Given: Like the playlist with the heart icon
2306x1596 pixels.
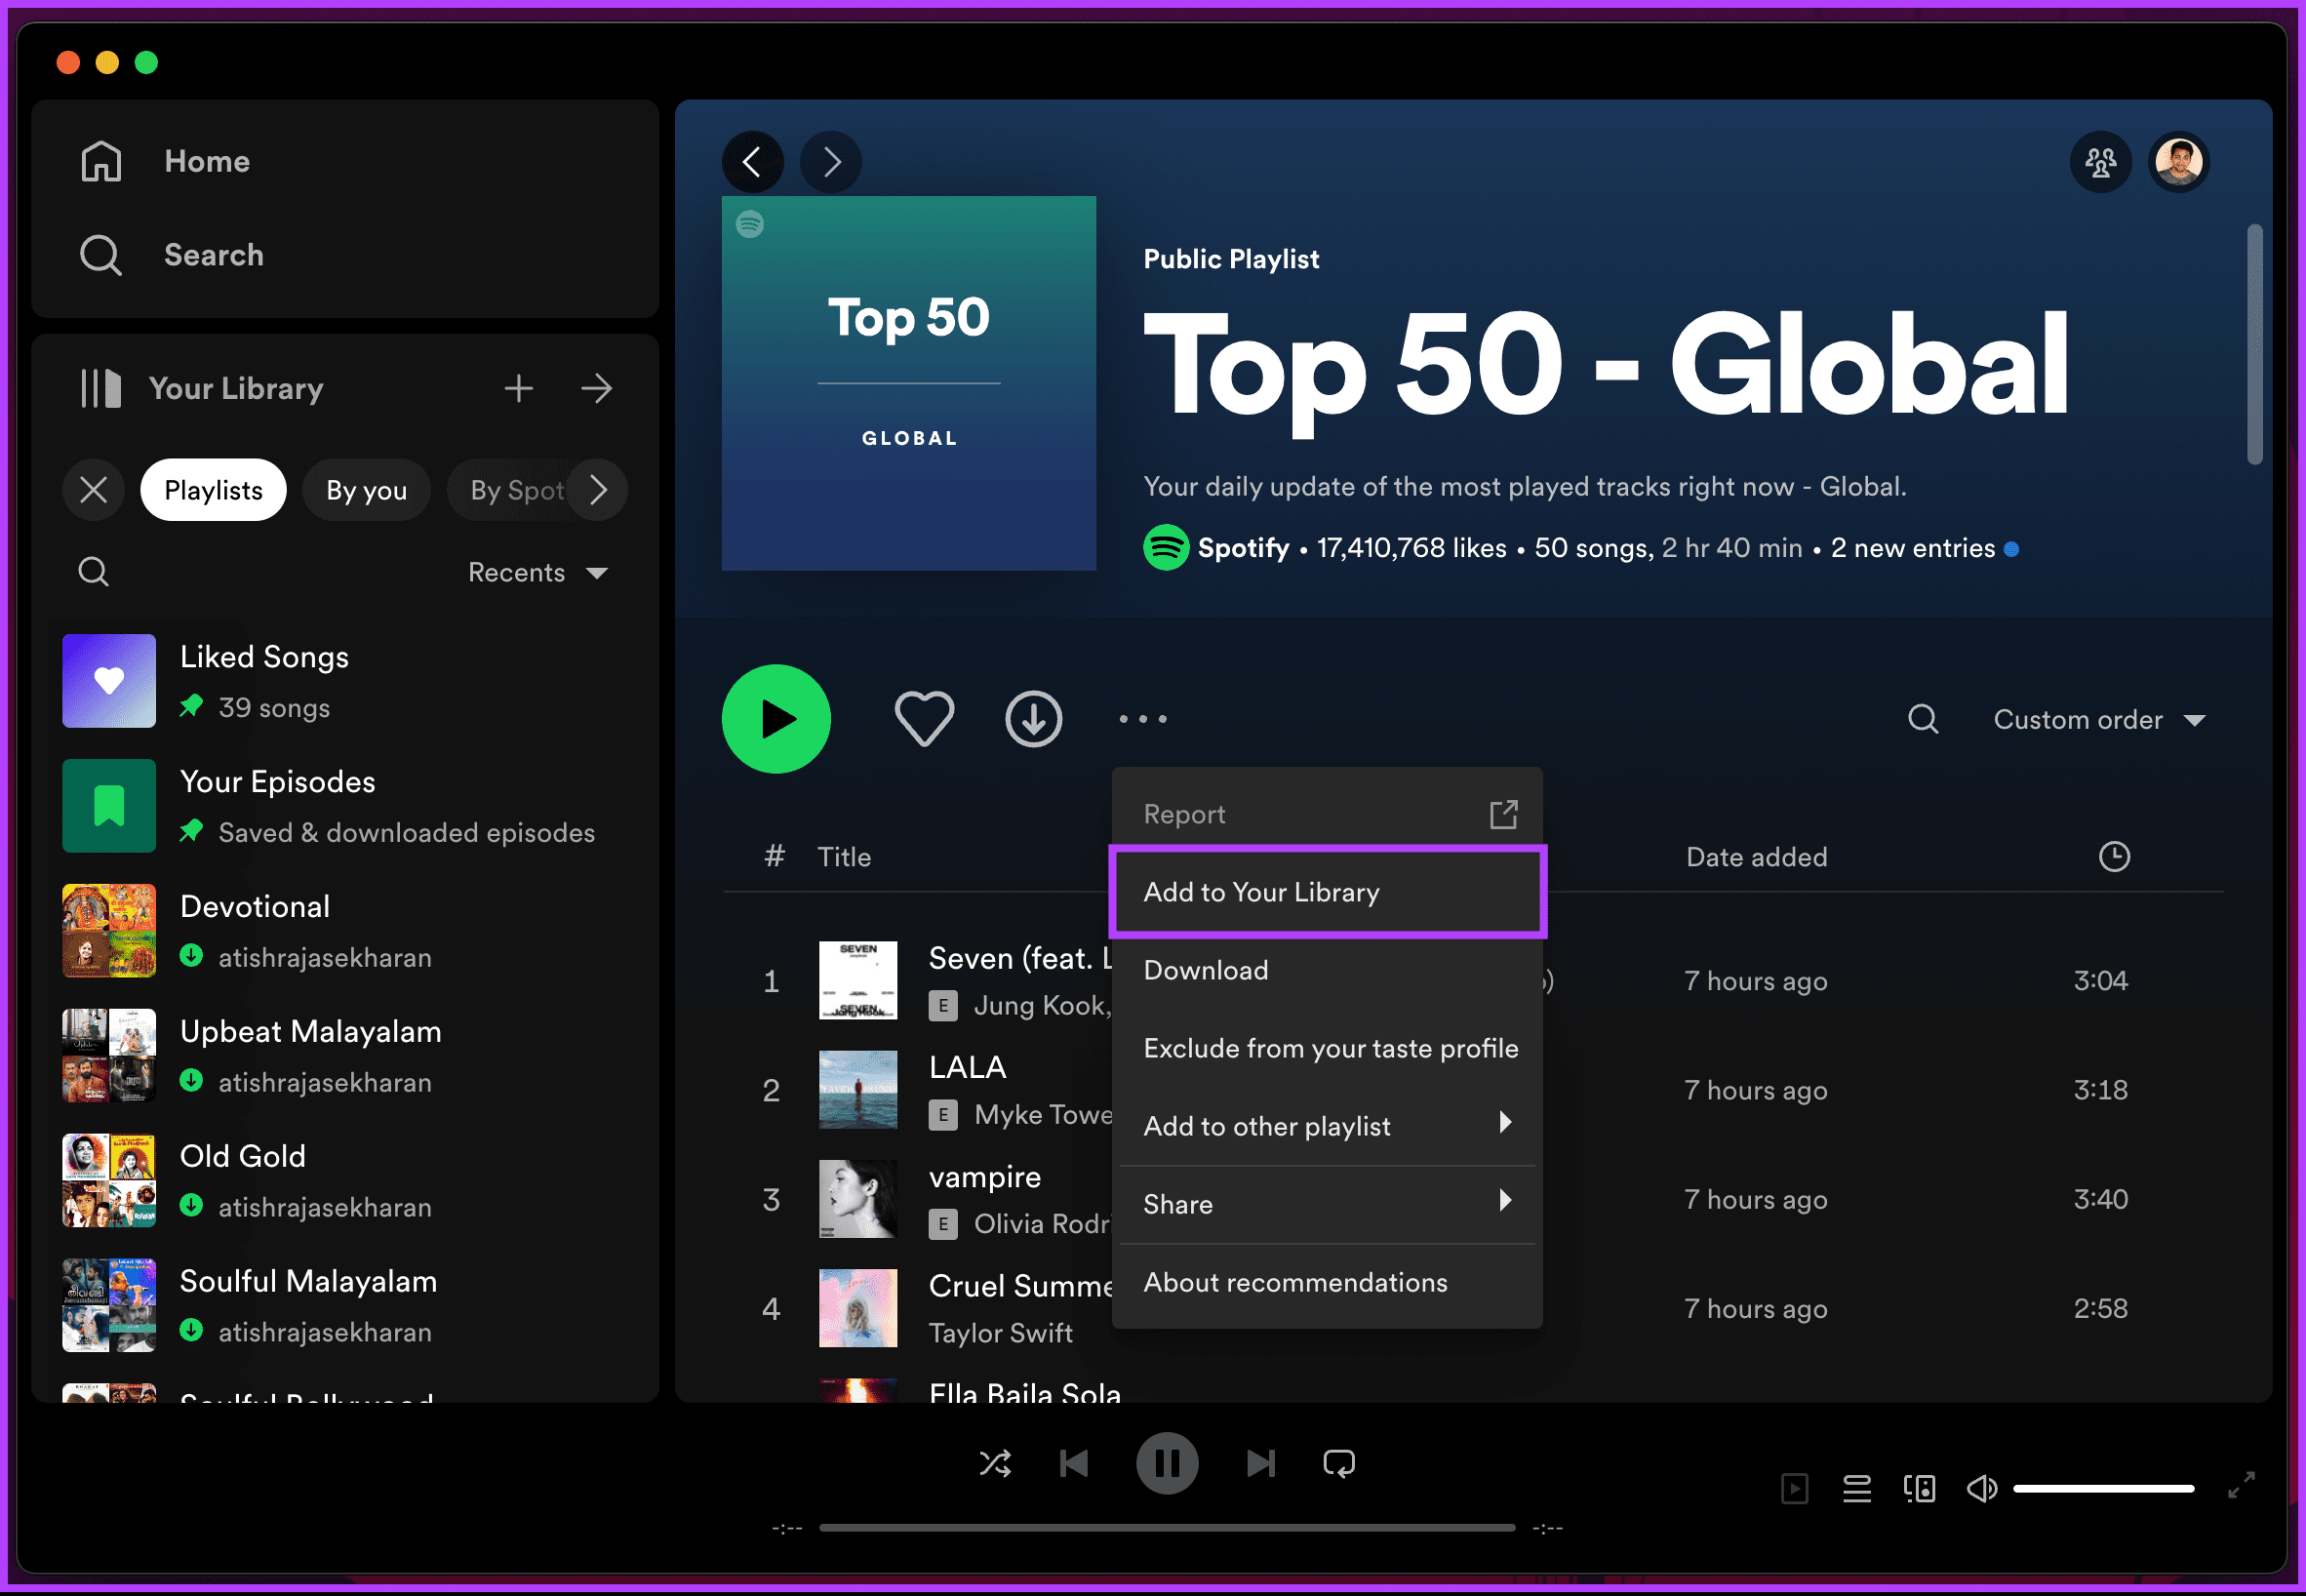Looking at the screenshot, I should point(924,719).
